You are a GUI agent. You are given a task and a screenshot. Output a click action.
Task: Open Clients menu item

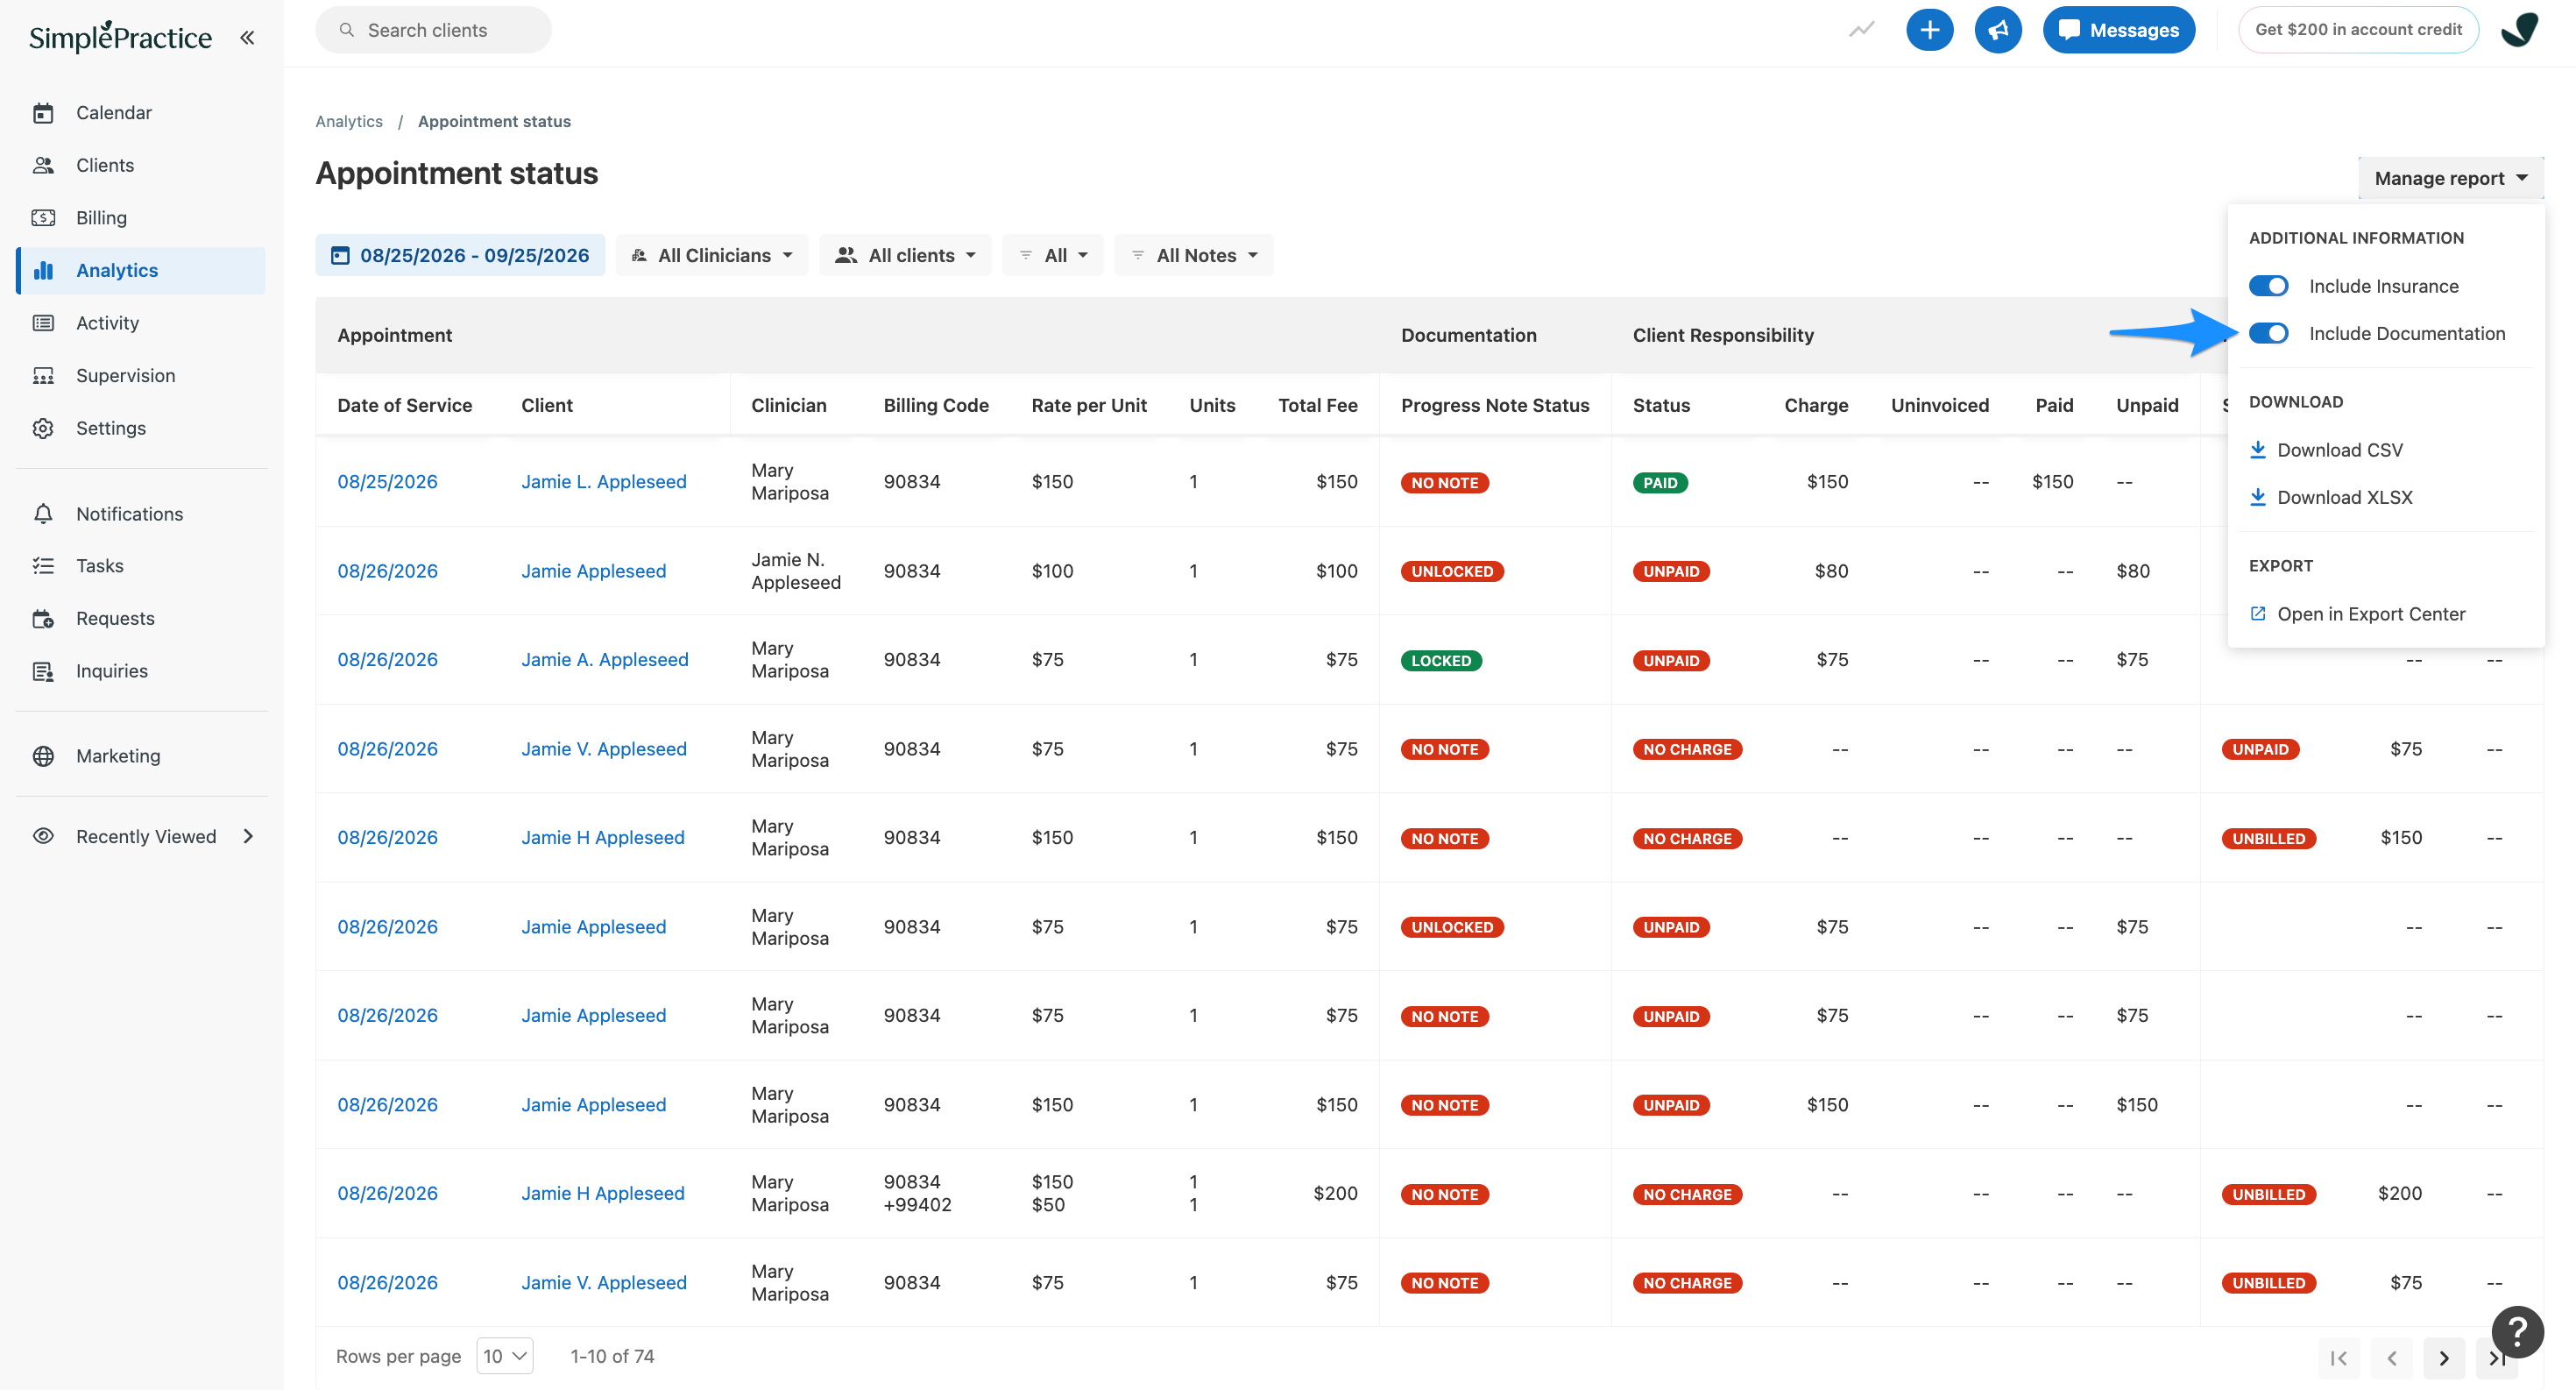pyautogui.click(x=141, y=165)
